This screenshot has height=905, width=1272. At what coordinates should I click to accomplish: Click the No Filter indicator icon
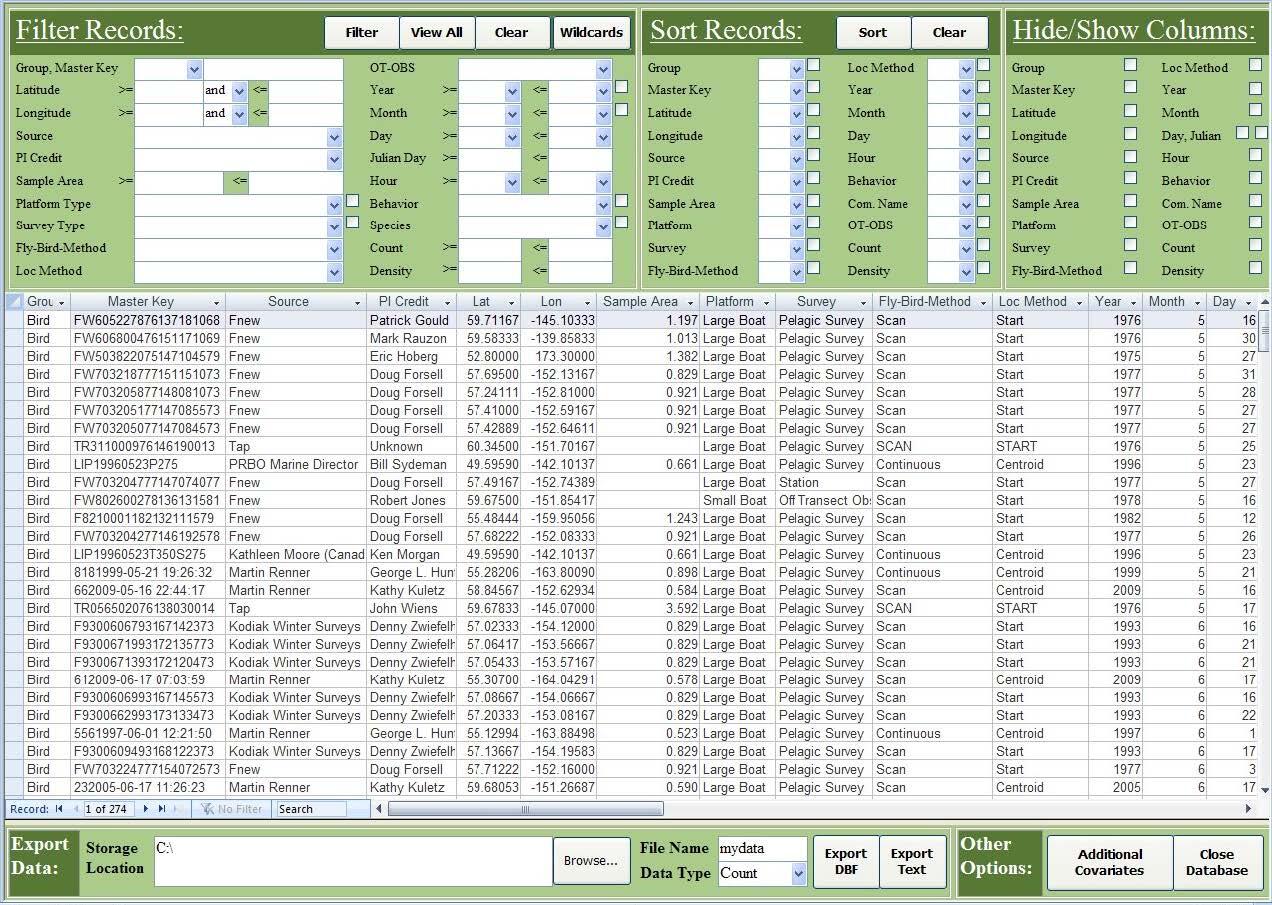click(x=208, y=809)
